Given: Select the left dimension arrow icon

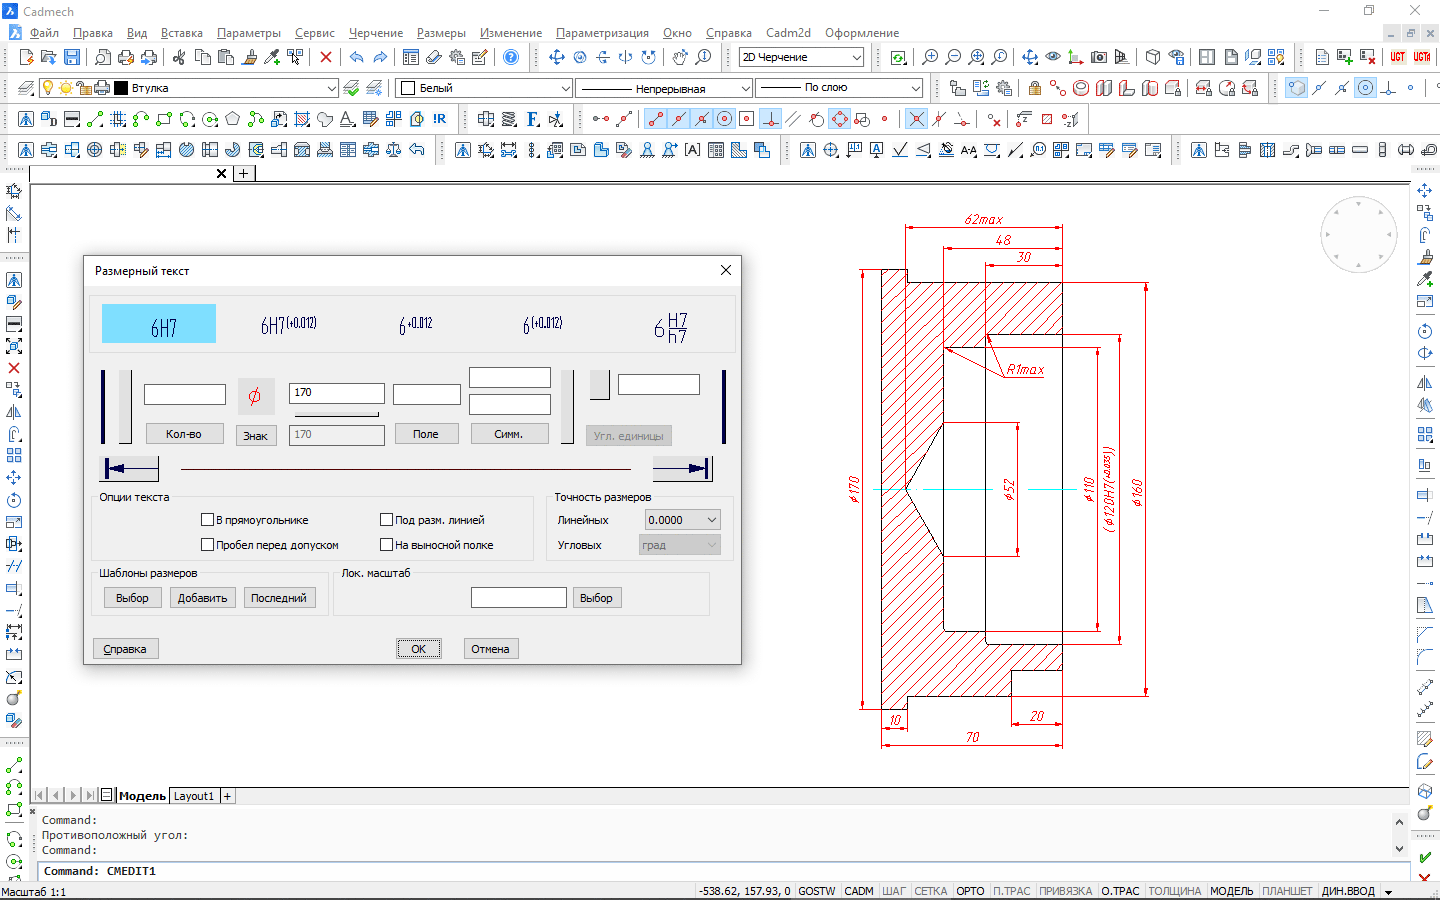Looking at the screenshot, I should (131, 469).
